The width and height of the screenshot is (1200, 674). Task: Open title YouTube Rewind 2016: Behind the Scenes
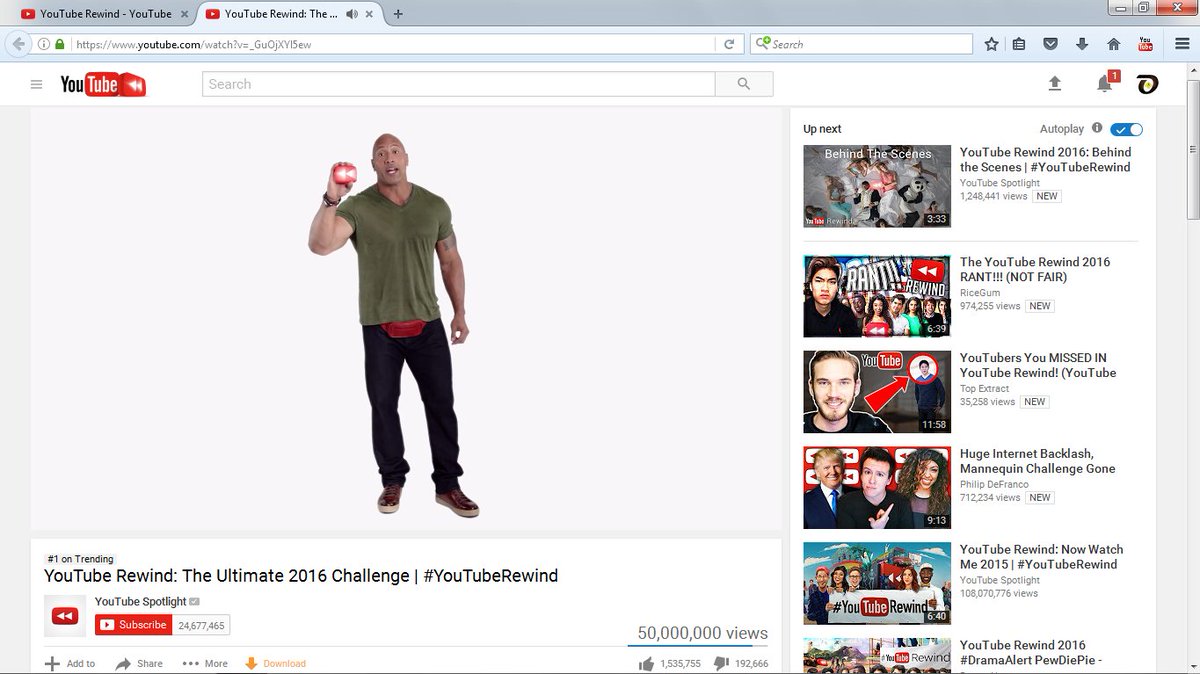point(1046,160)
